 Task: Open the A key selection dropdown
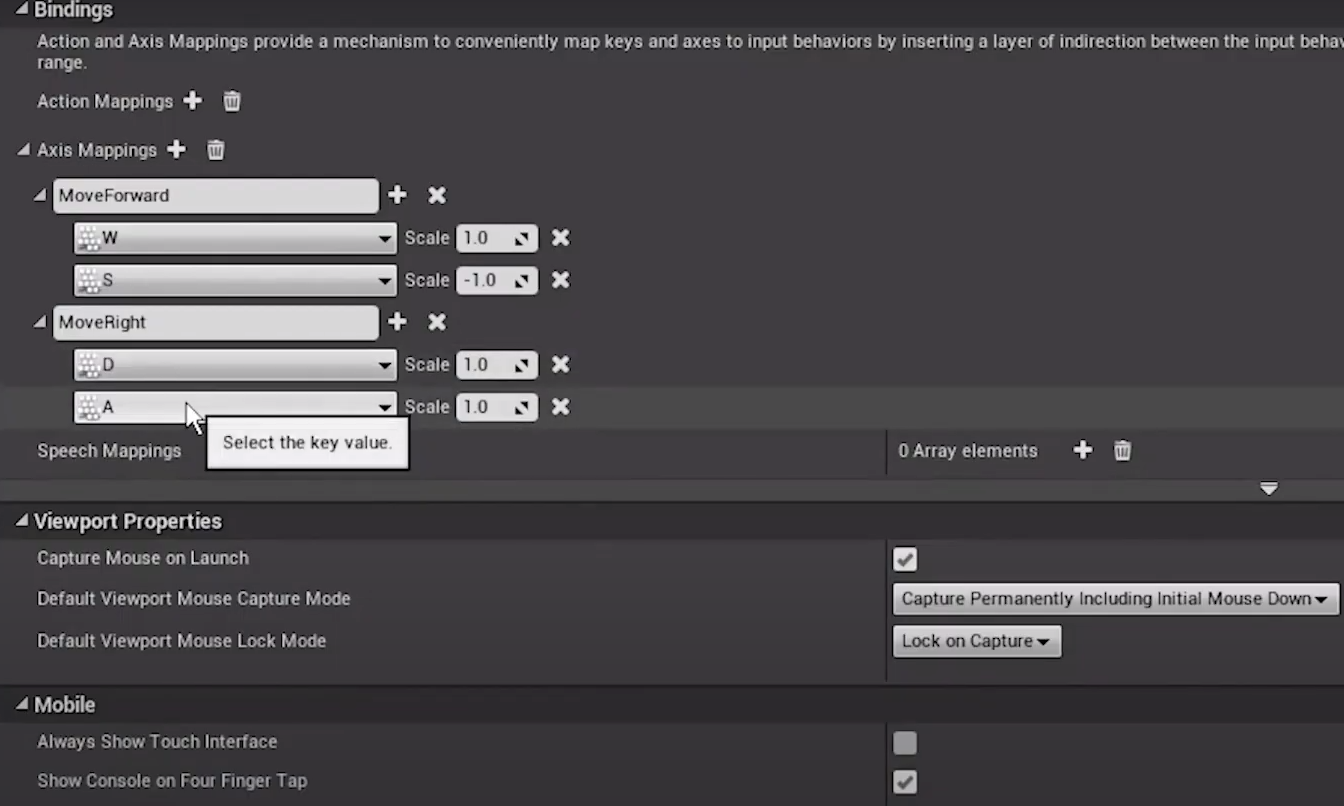[x=384, y=407]
